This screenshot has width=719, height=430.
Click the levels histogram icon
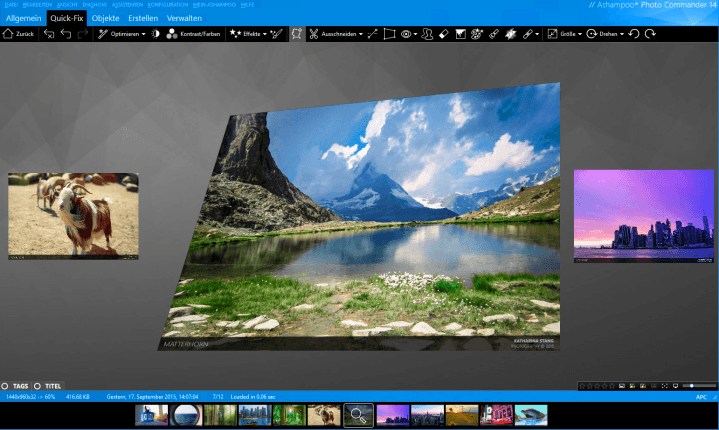pos(460,34)
